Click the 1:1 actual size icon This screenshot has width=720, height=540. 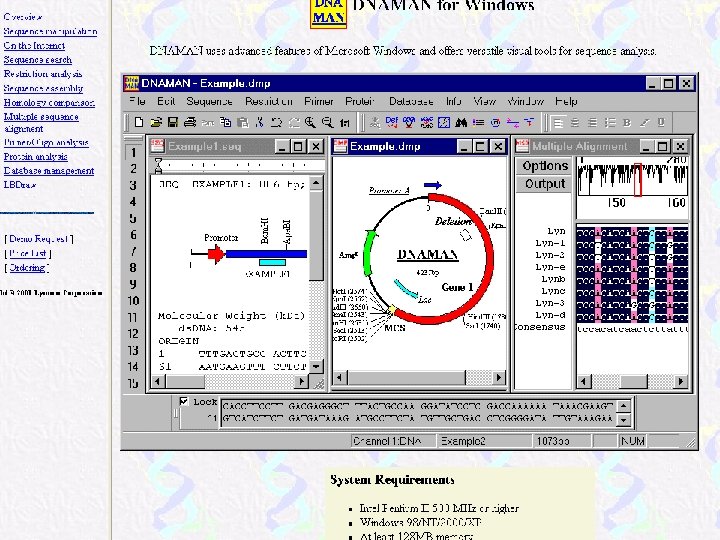344,123
